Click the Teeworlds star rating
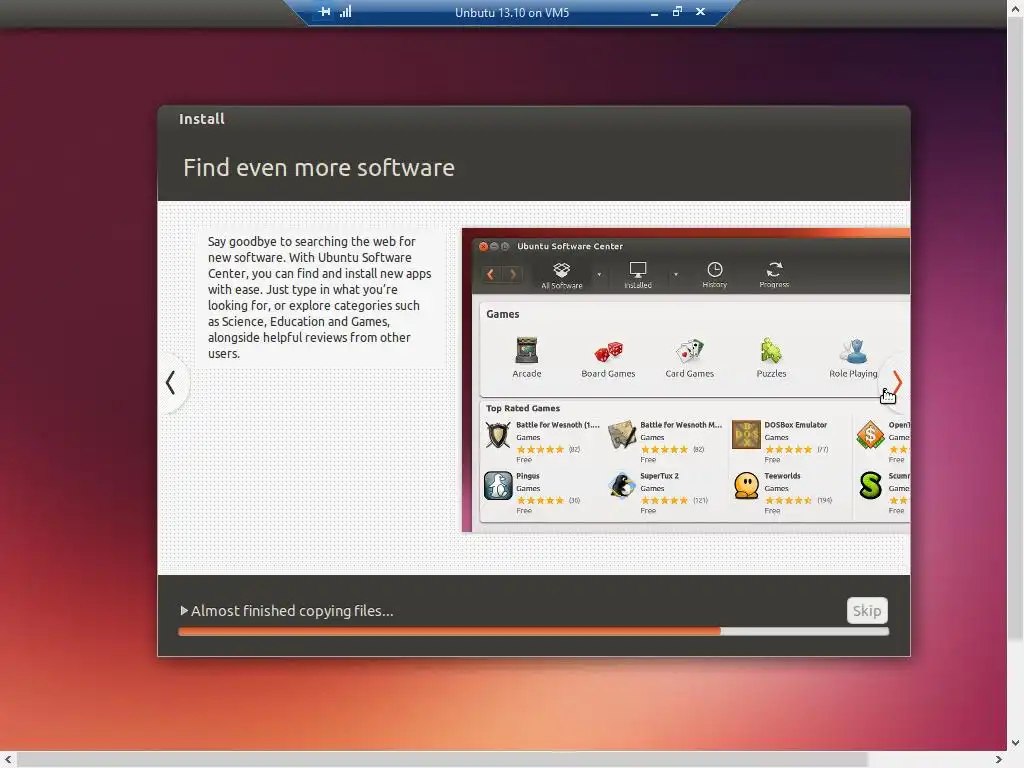The height and width of the screenshot is (768, 1024). click(x=788, y=500)
